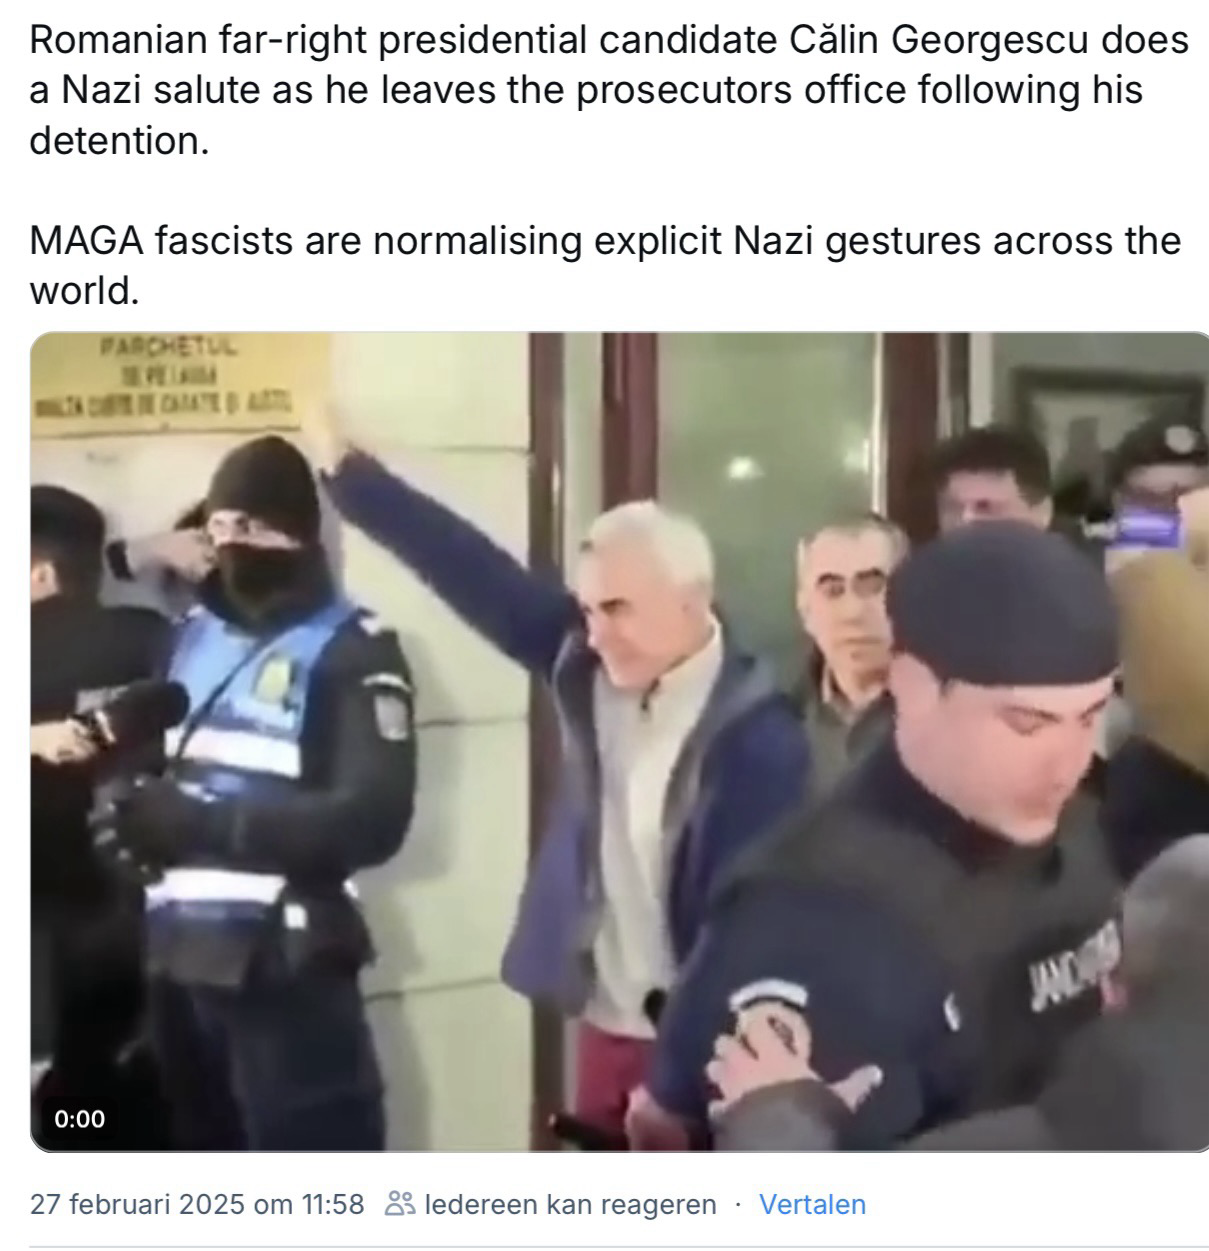
Task: Click the people icon beside Iedereen kan reageren
Action: click(x=400, y=1204)
